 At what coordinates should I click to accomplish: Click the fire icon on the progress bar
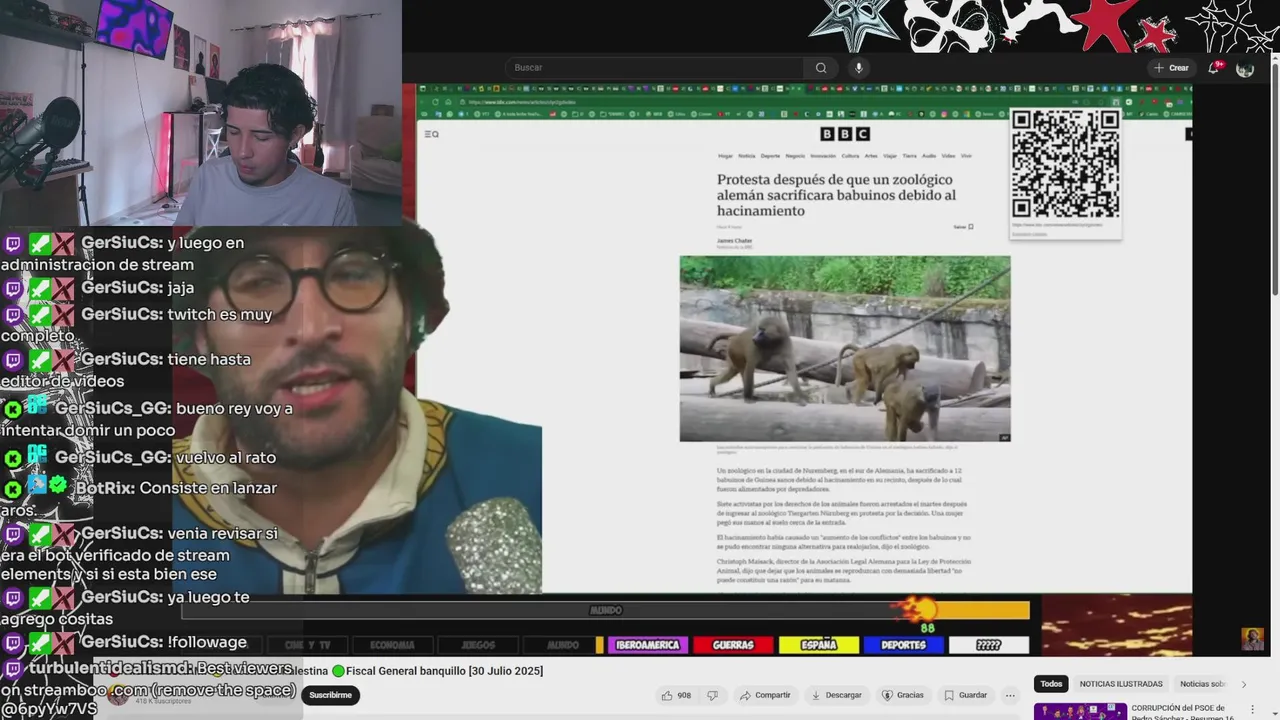pos(916,609)
